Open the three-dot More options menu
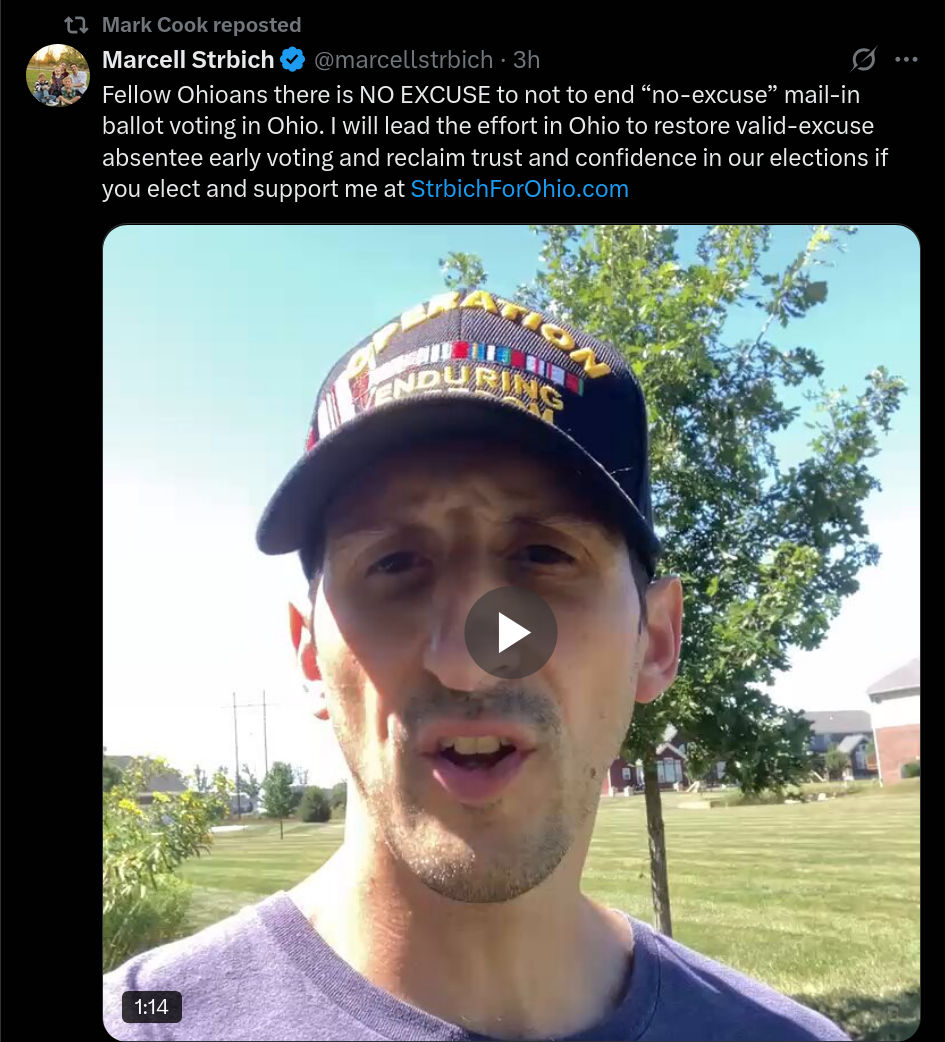Screen dimensions: 945x1042 point(906,60)
